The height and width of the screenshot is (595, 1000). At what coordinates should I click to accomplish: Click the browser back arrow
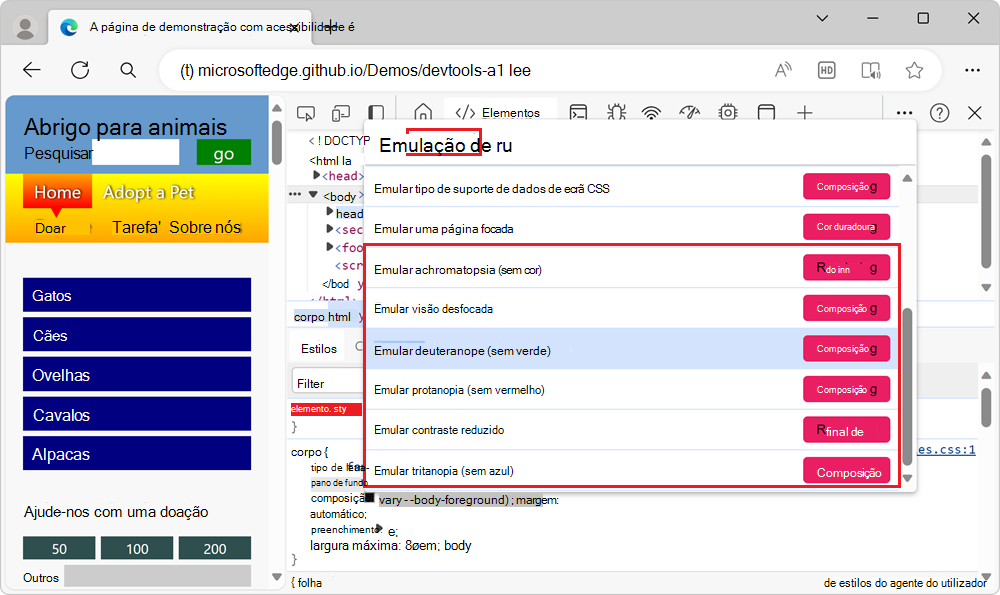[x=31, y=70]
